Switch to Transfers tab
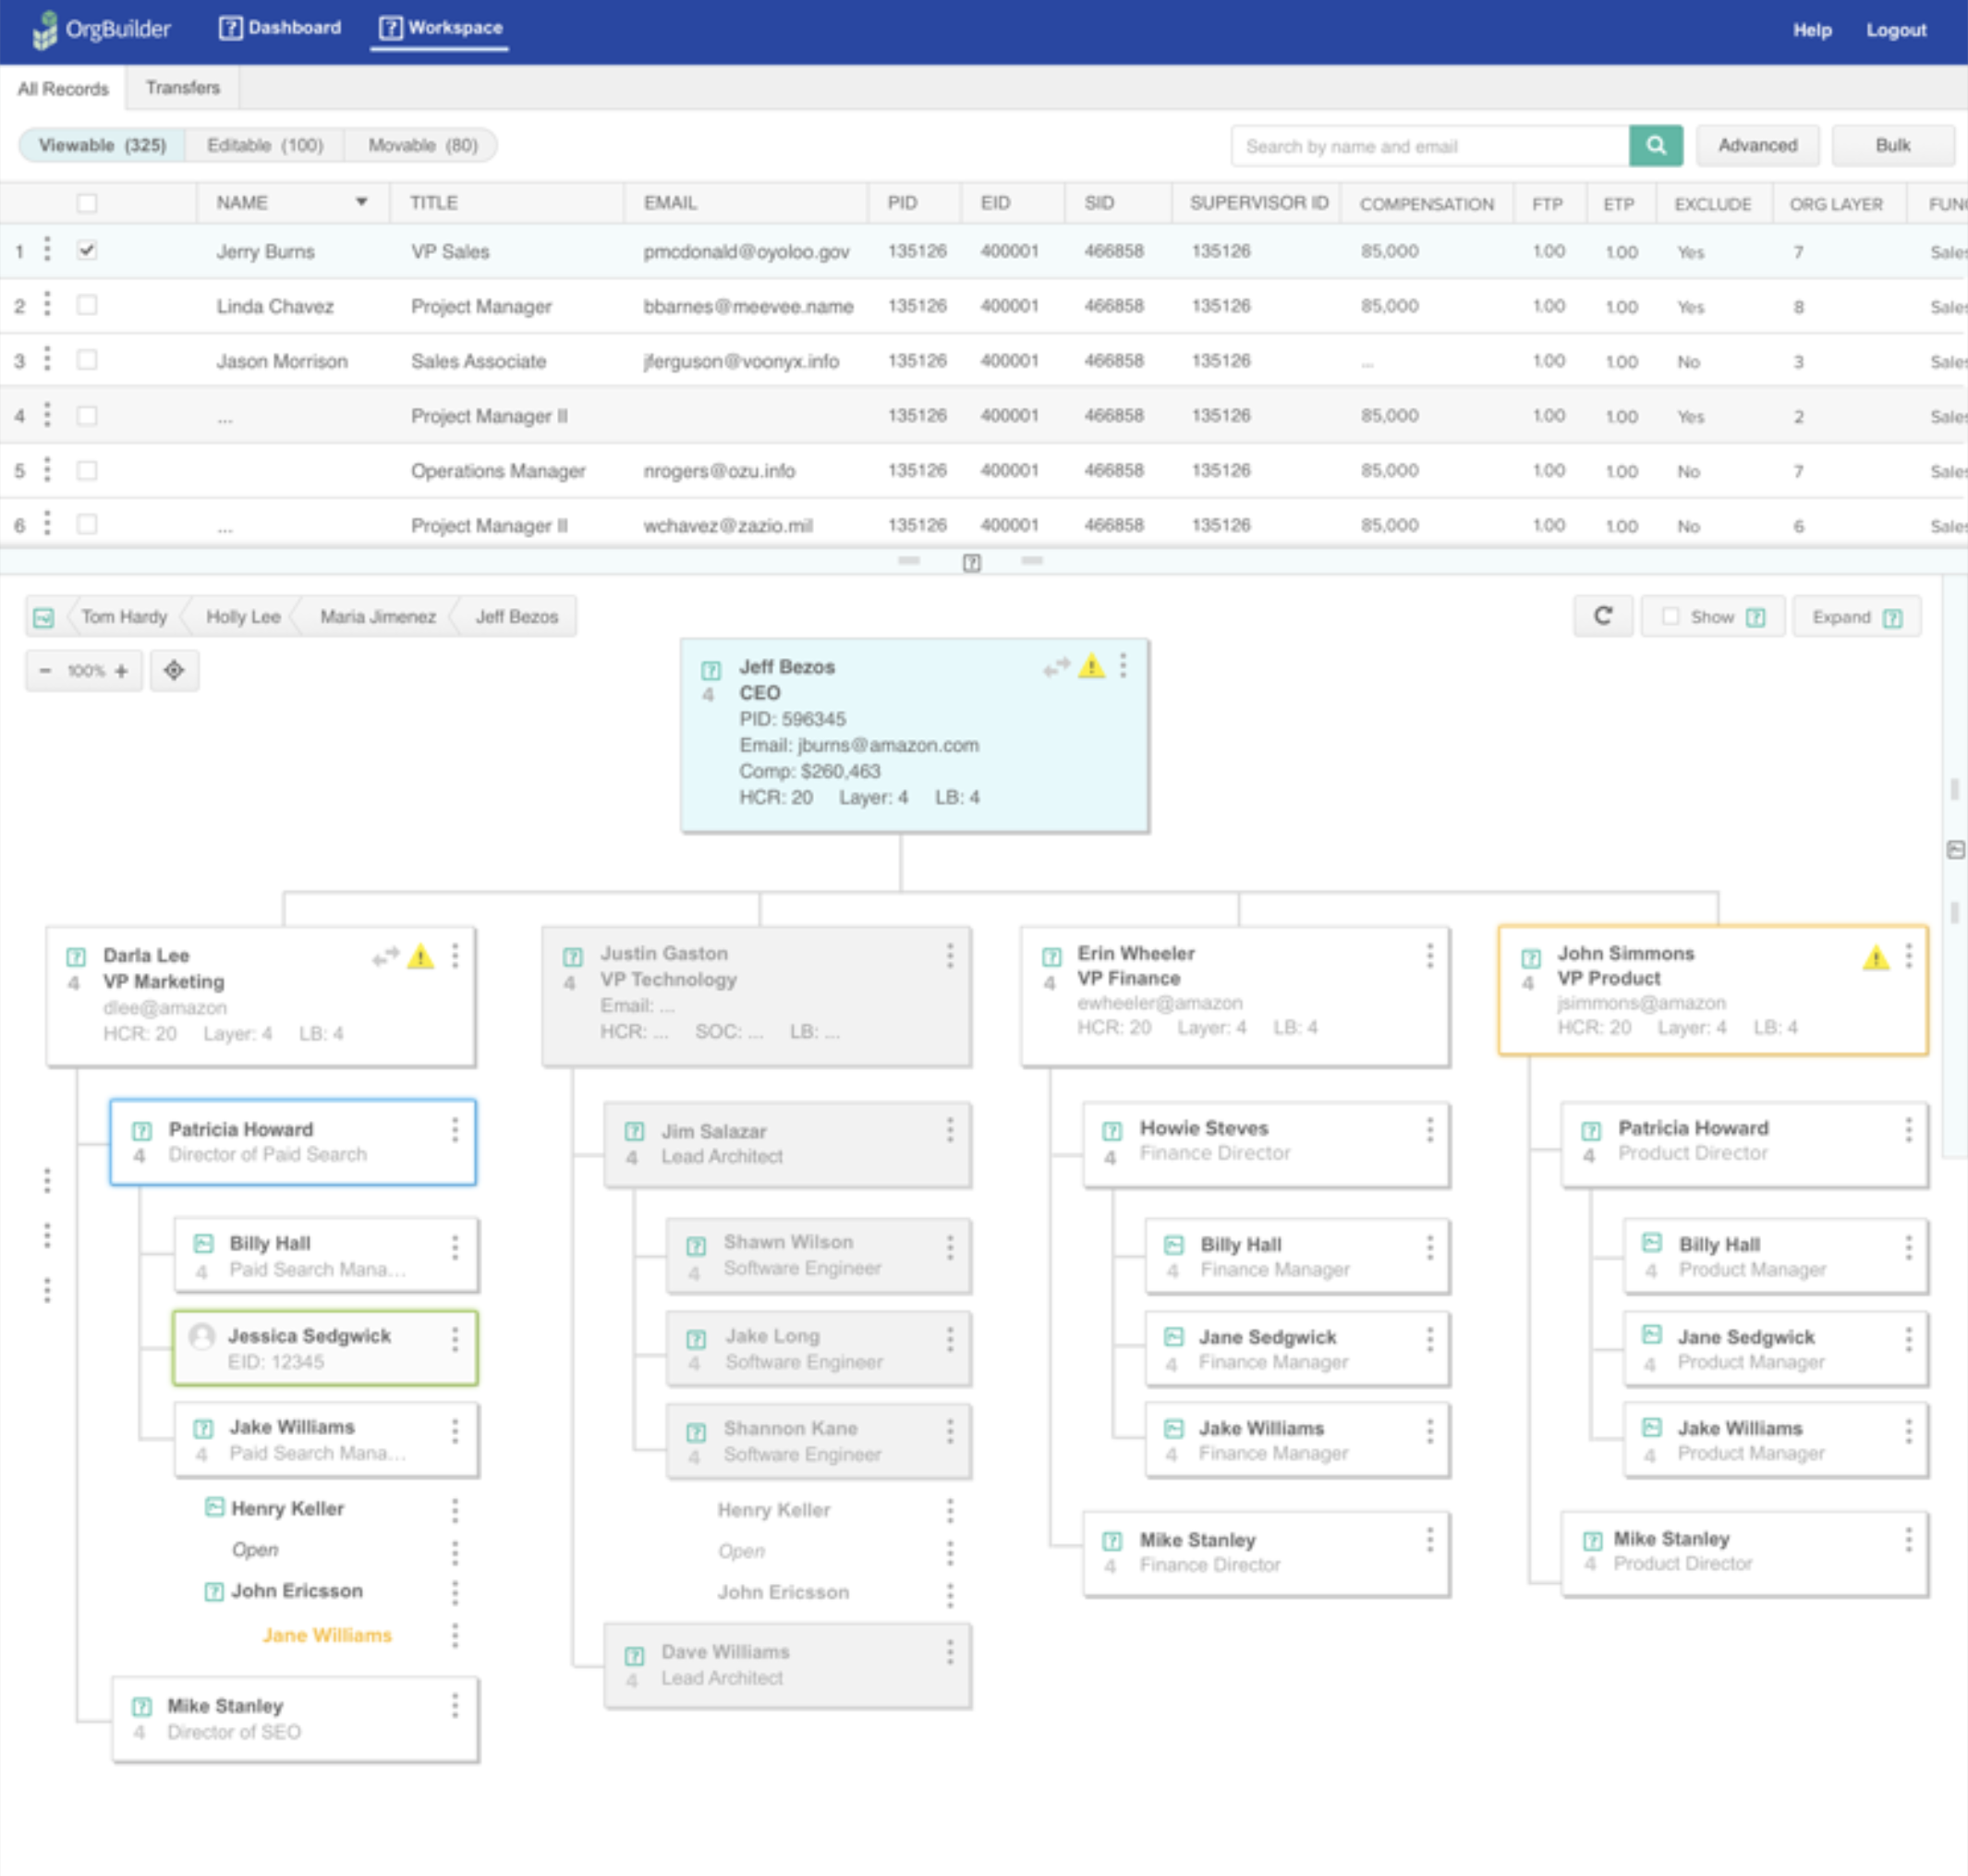Image resolution: width=1968 pixels, height=1876 pixels. [183, 88]
